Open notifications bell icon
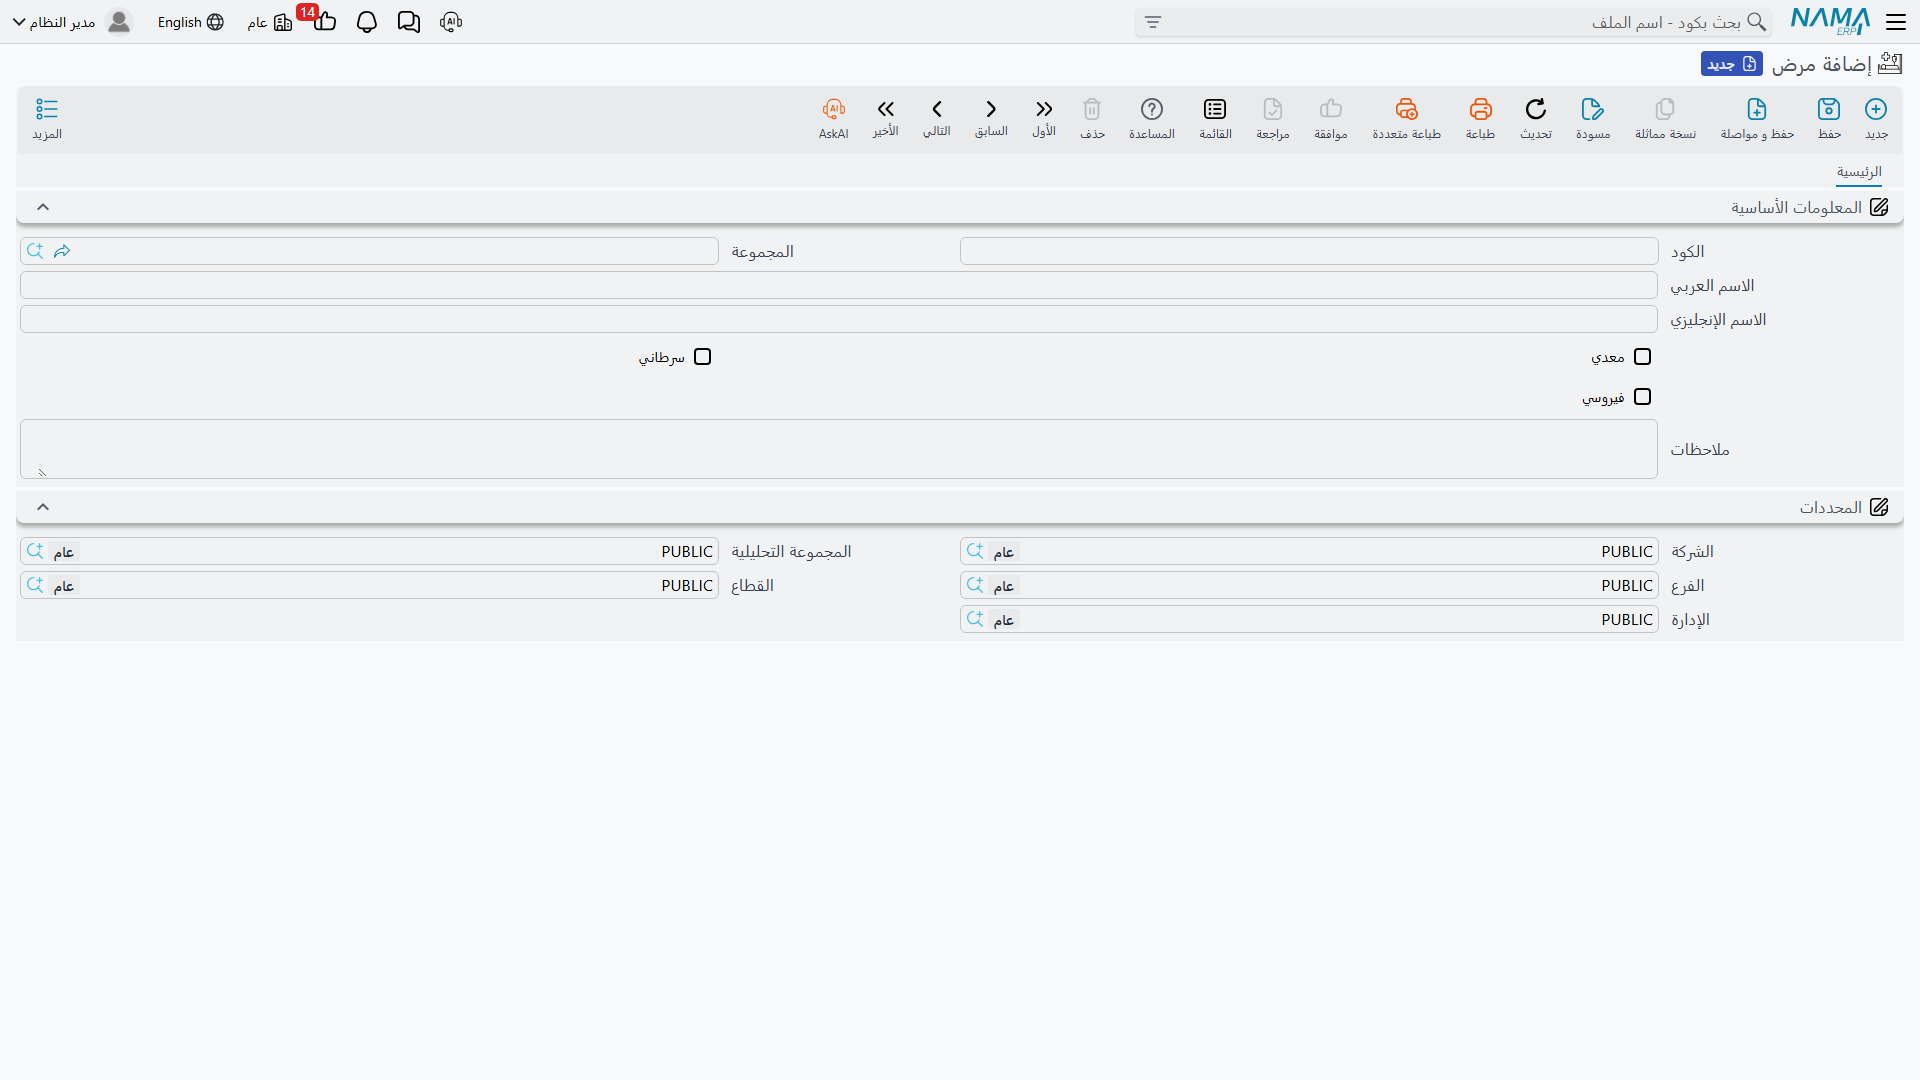This screenshot has width=1920, height=1080. [x=367, y=22]
